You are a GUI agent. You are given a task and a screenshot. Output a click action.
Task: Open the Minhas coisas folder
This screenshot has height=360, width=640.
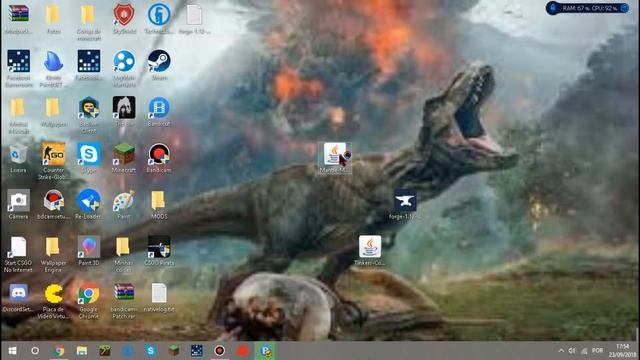[123, 247]
